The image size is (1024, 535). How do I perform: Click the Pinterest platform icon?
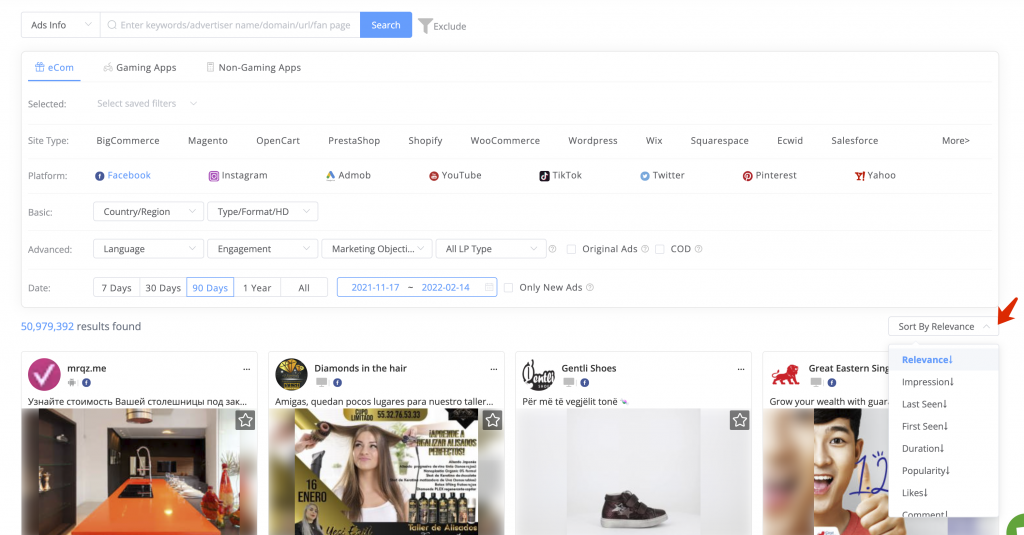point(747,176)
